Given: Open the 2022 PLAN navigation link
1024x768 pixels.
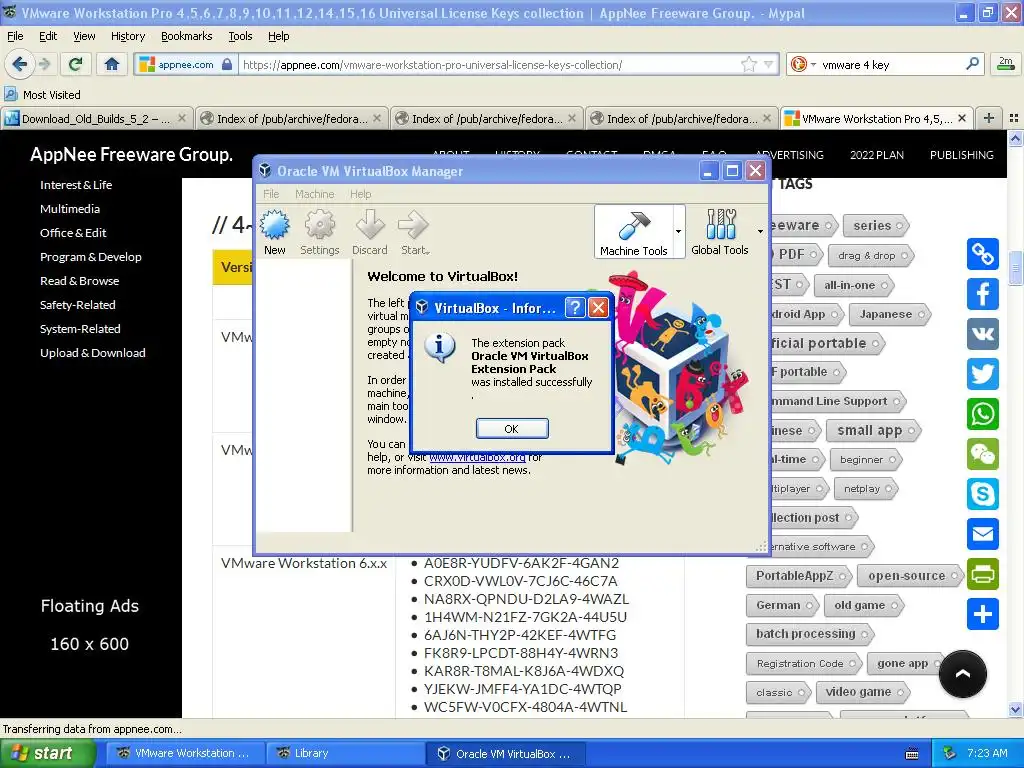Looking at the screenshot, I should (x=877, y=155).
